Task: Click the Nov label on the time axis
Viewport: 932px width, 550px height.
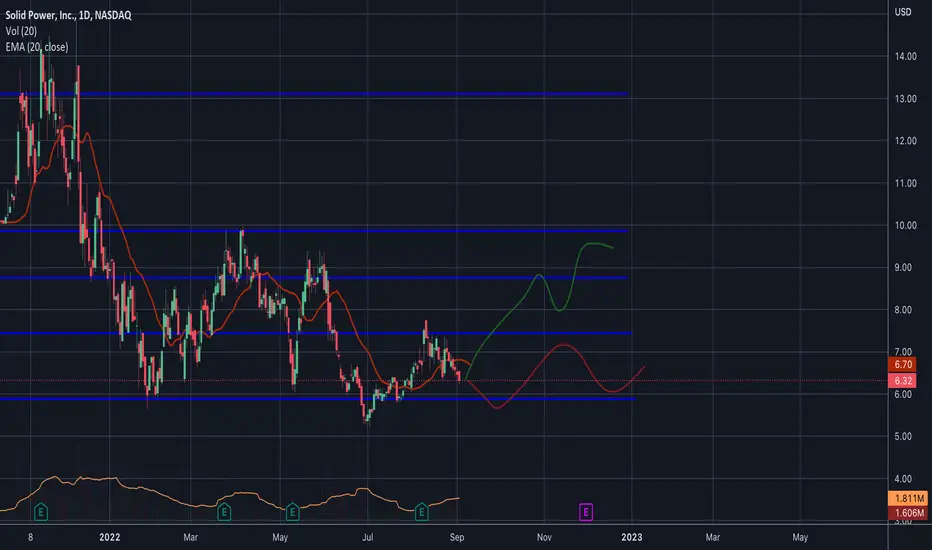Action: (544, 537)
